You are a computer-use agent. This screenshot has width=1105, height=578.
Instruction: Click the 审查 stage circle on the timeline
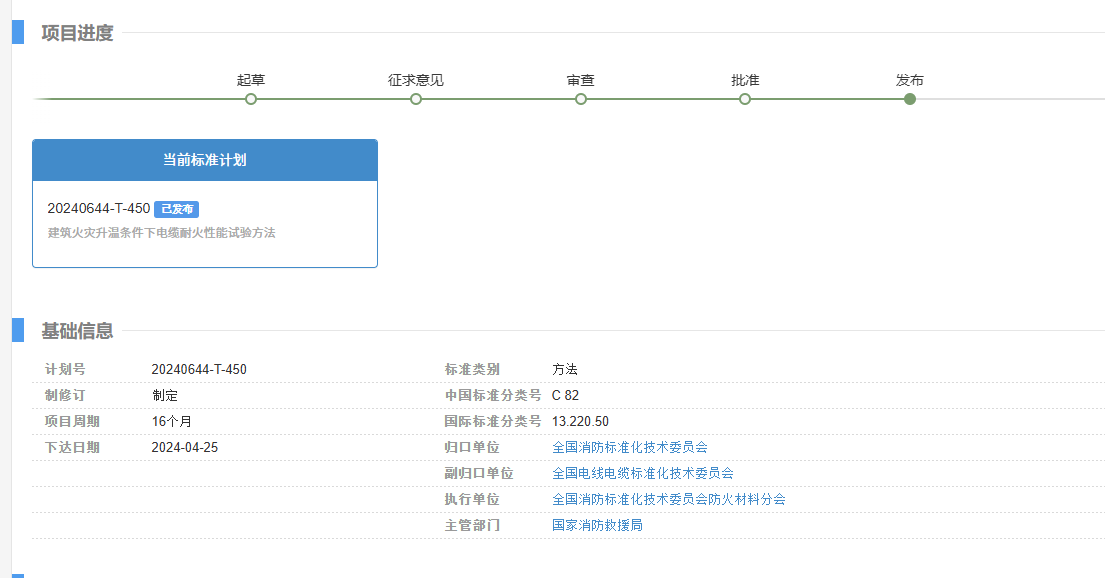(x=581, y=99)
